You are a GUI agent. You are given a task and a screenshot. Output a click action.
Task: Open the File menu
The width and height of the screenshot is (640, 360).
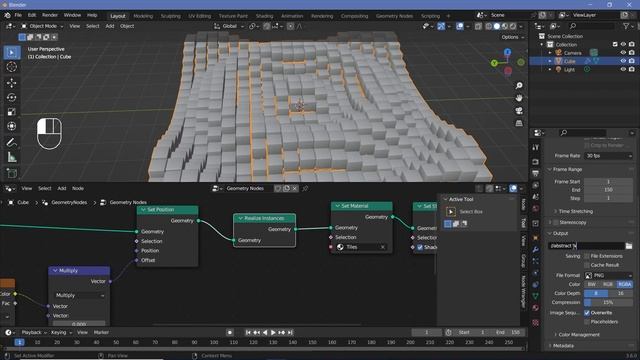[18, 15]
